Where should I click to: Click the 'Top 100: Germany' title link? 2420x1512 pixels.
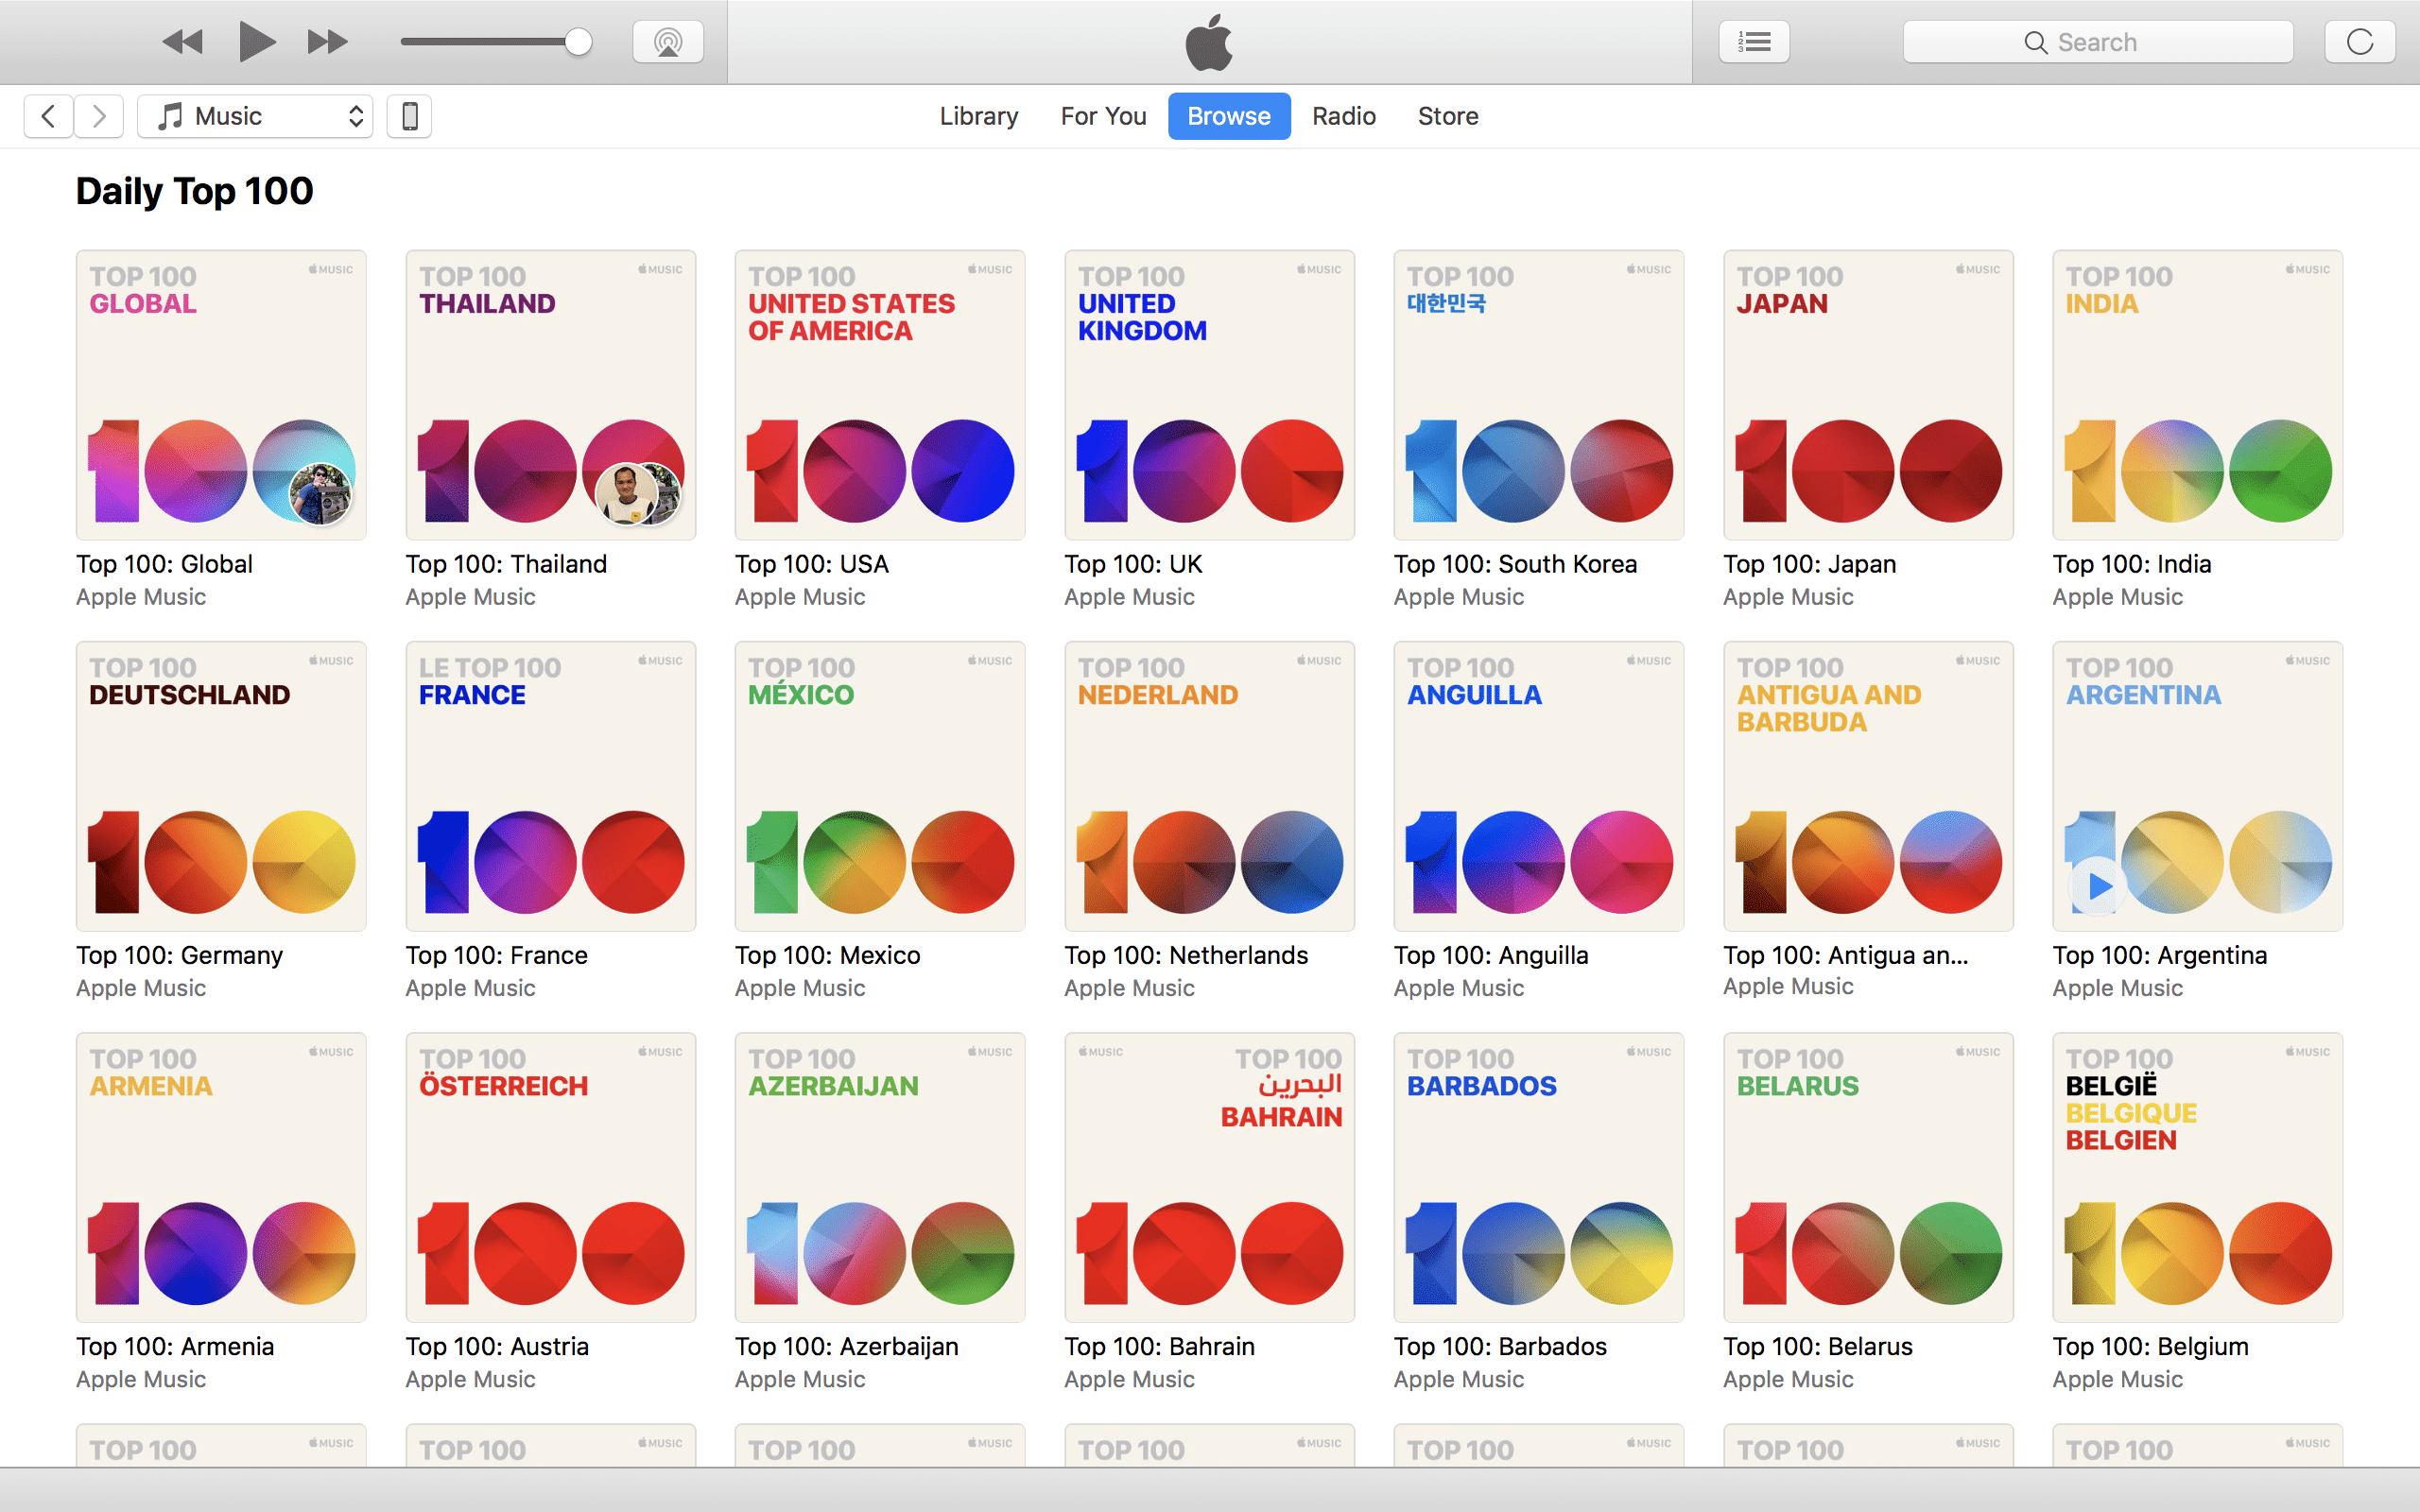point(180,955)
